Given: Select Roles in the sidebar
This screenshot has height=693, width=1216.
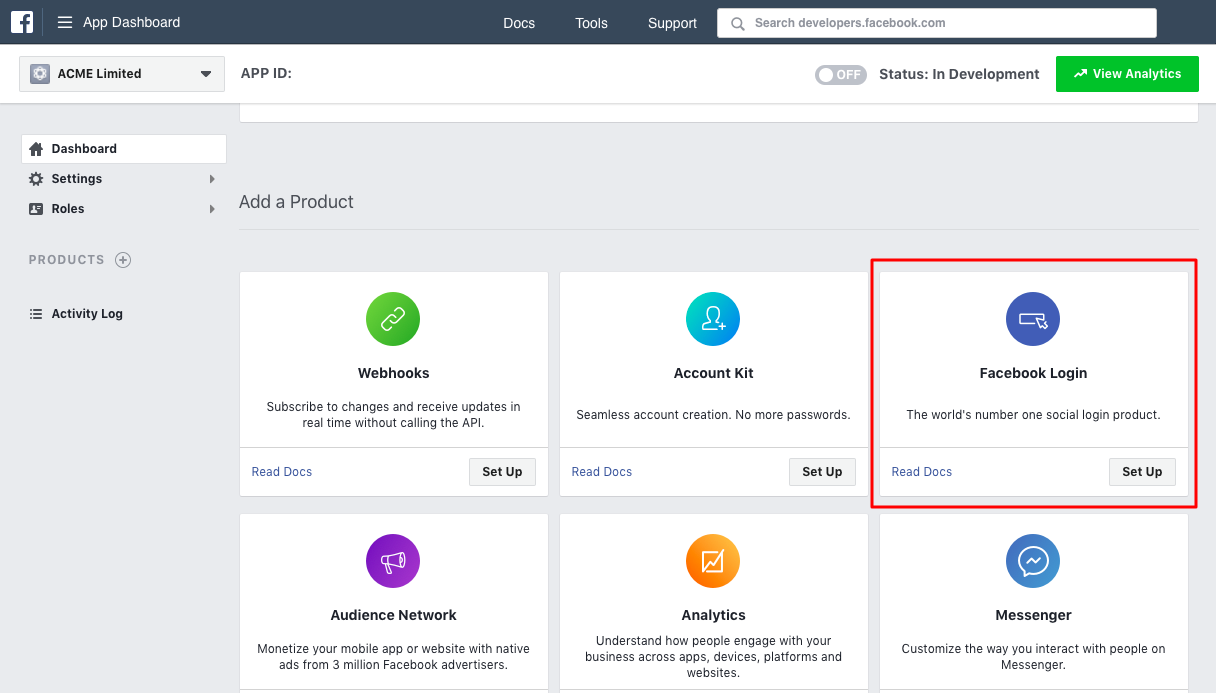Looking at the screenshot, I should pyautogui.click(x=123, y=209).
